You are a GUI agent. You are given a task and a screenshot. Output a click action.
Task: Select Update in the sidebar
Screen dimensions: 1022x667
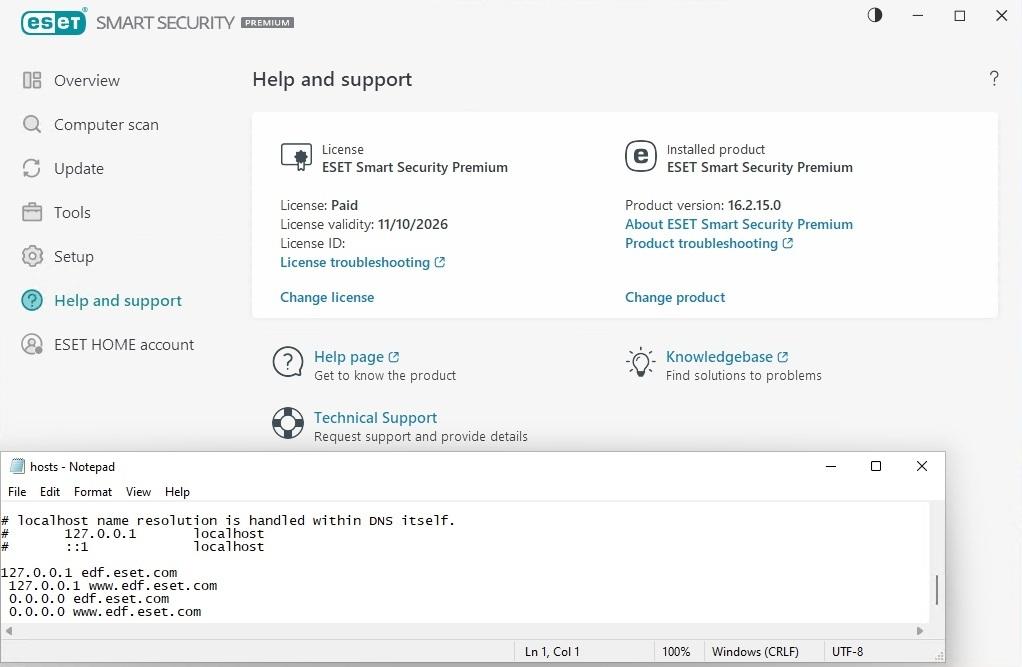coord(79,168)
